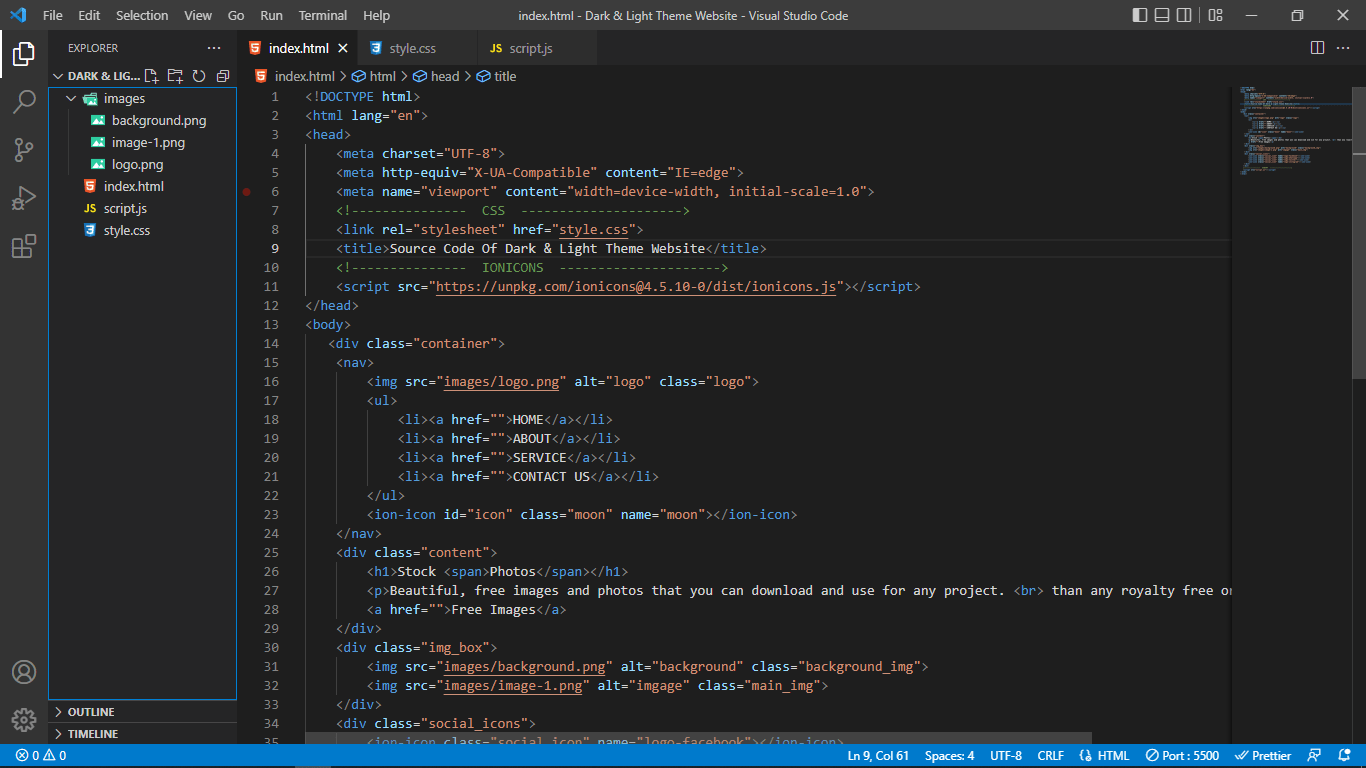Image resolution: width=1366 pixels, height=768 pixels.
Task: Open the Accounts menu icon
Action: pyautogui.click(x=24, y=672)
